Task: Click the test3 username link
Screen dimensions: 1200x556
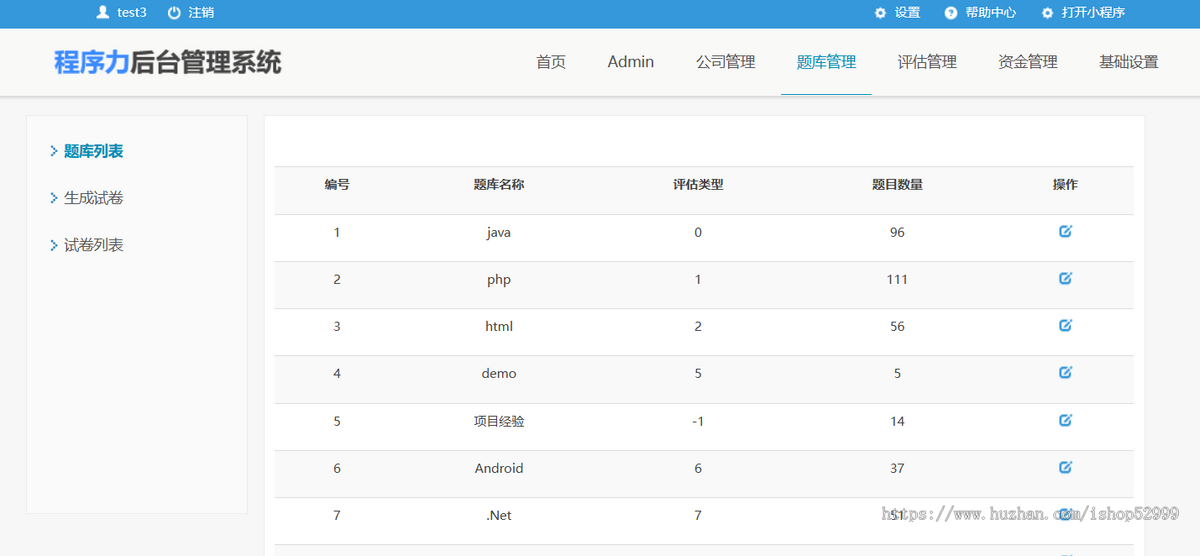Action: click(x=132, y=13)
